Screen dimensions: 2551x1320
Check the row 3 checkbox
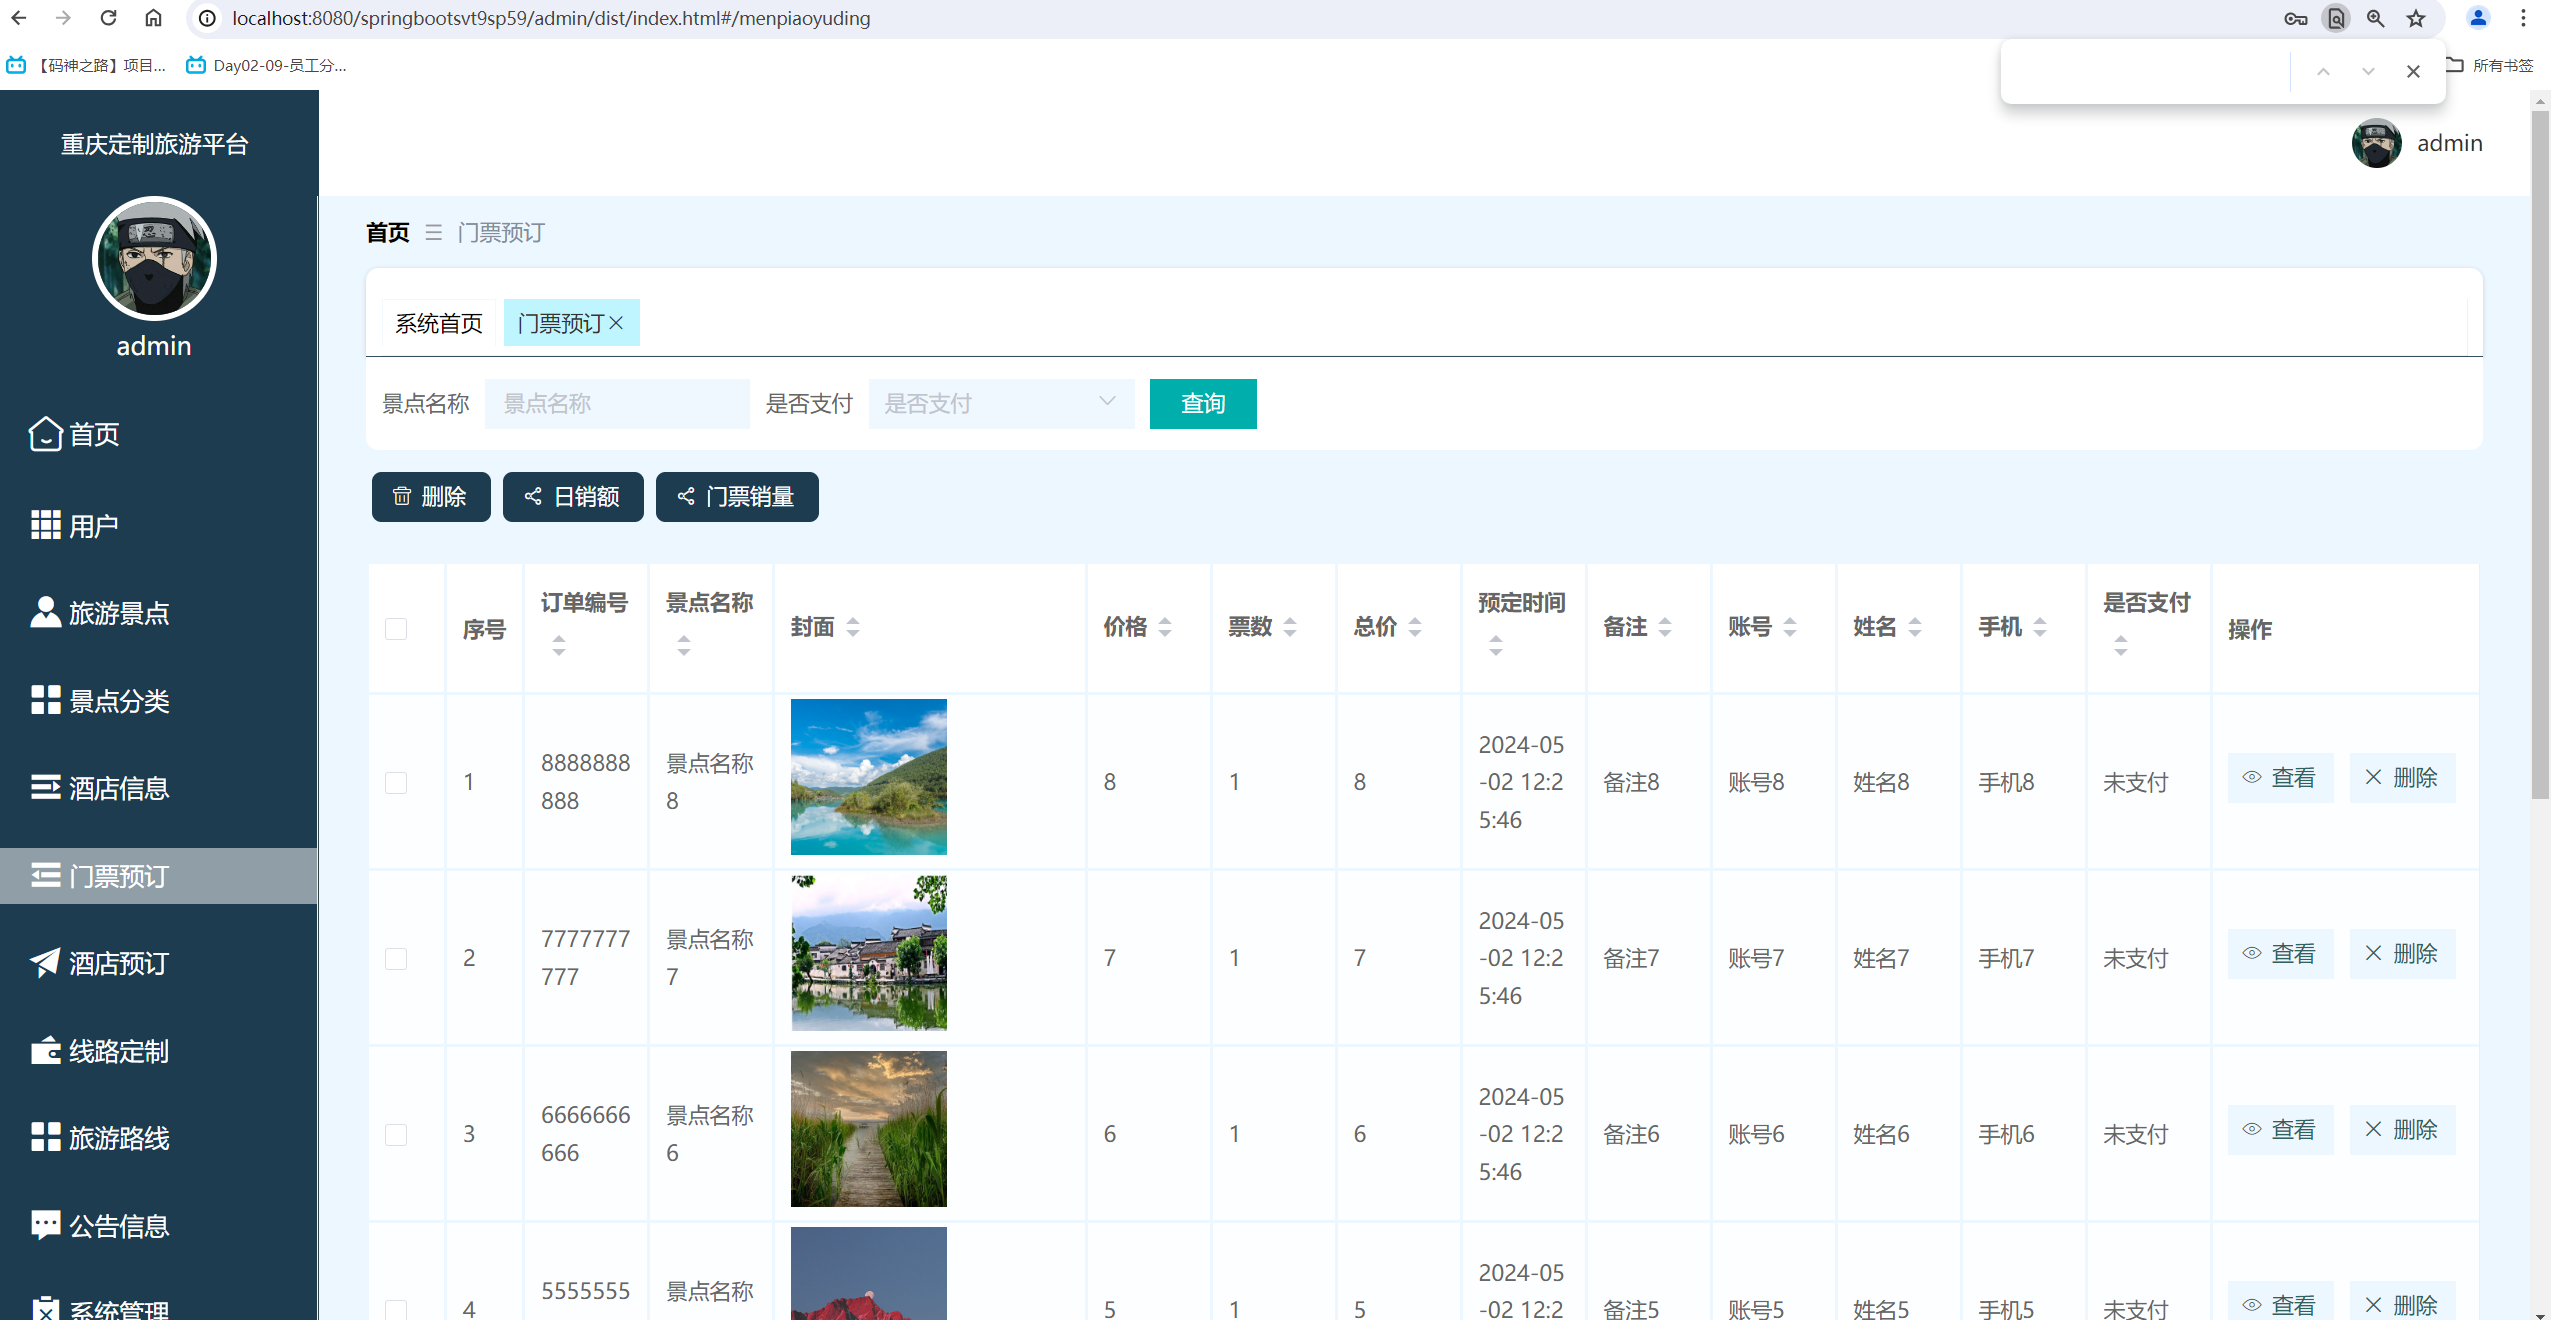coord(396,1135)
